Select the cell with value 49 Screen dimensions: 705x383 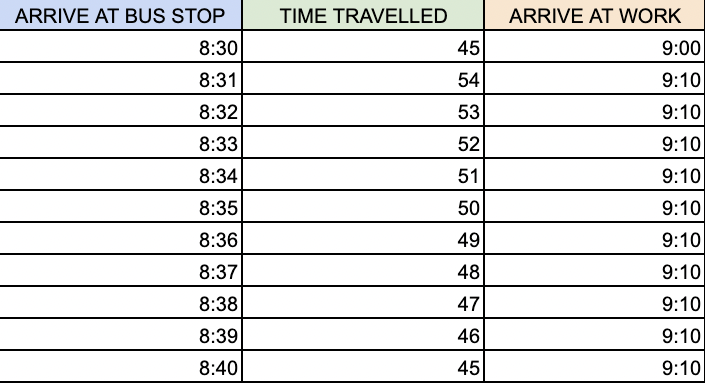[363, 238]
